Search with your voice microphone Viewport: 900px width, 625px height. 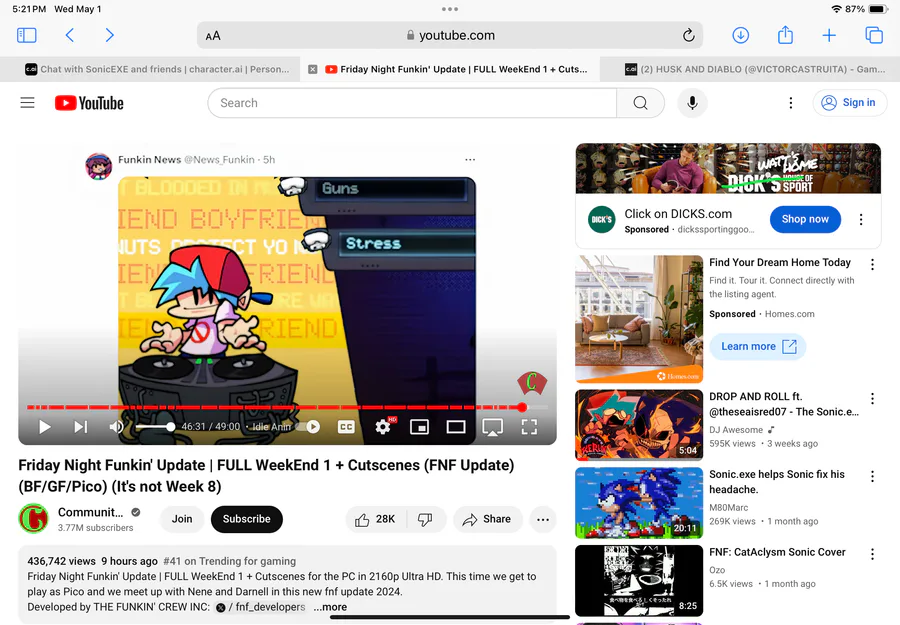click(x=692, y=103)
